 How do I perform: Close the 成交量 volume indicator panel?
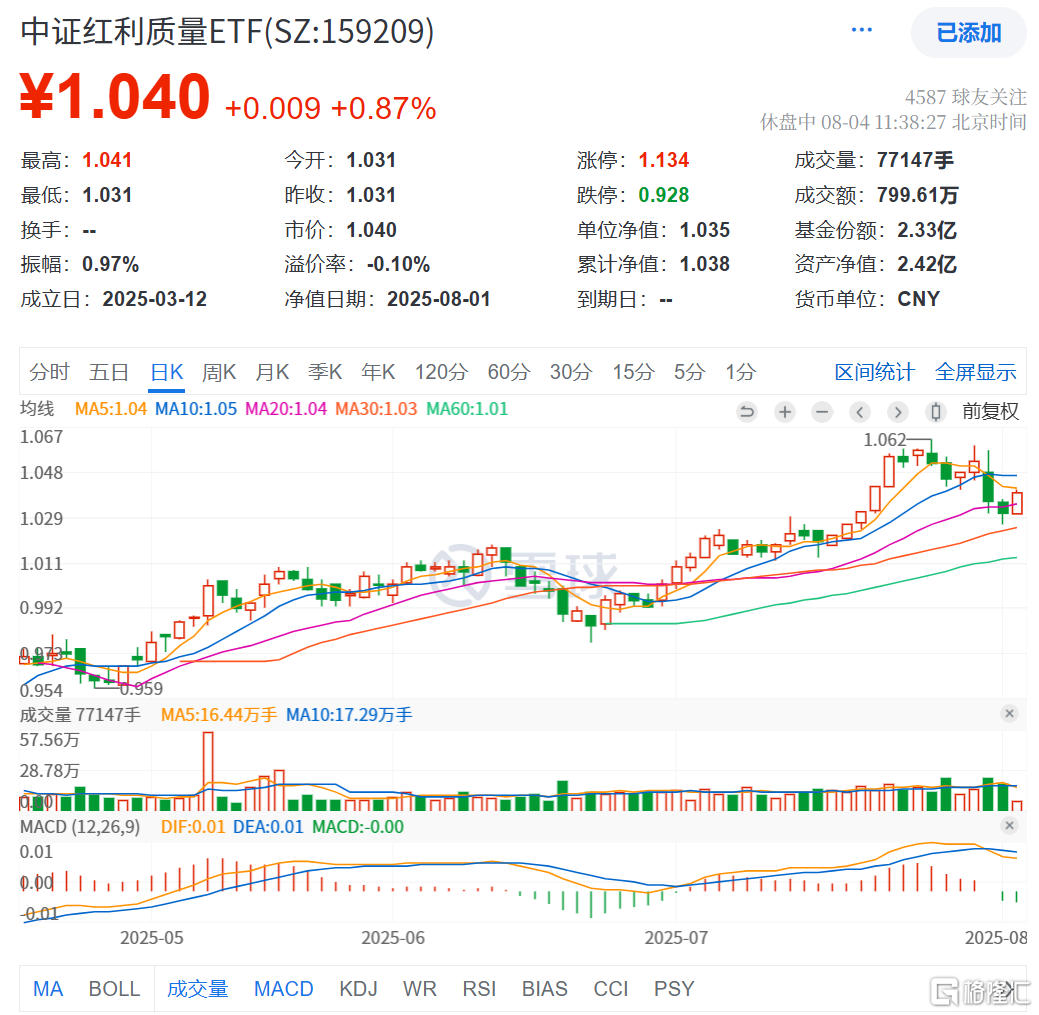(x=1009, y=714)
